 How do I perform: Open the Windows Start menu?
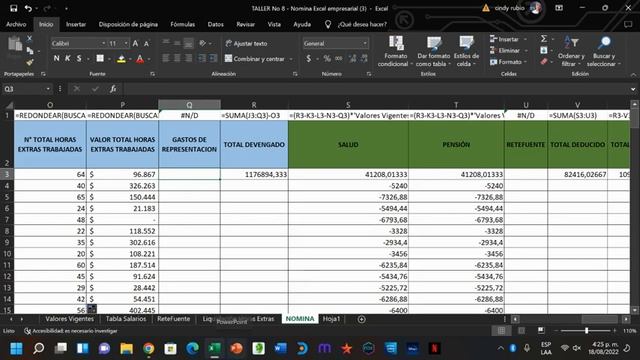click(17, 348)
